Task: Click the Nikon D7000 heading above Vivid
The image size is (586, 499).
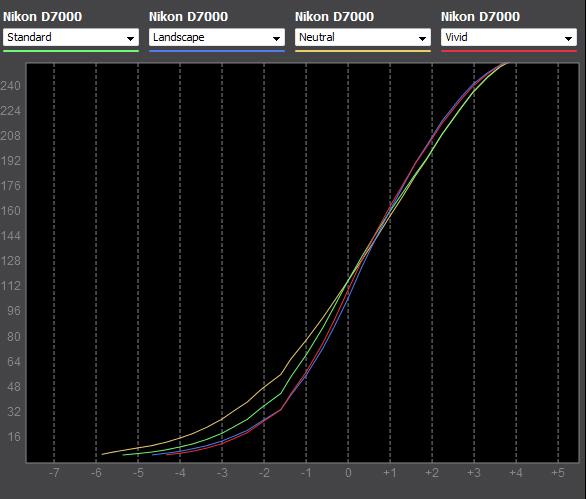Action: point(480,16)
